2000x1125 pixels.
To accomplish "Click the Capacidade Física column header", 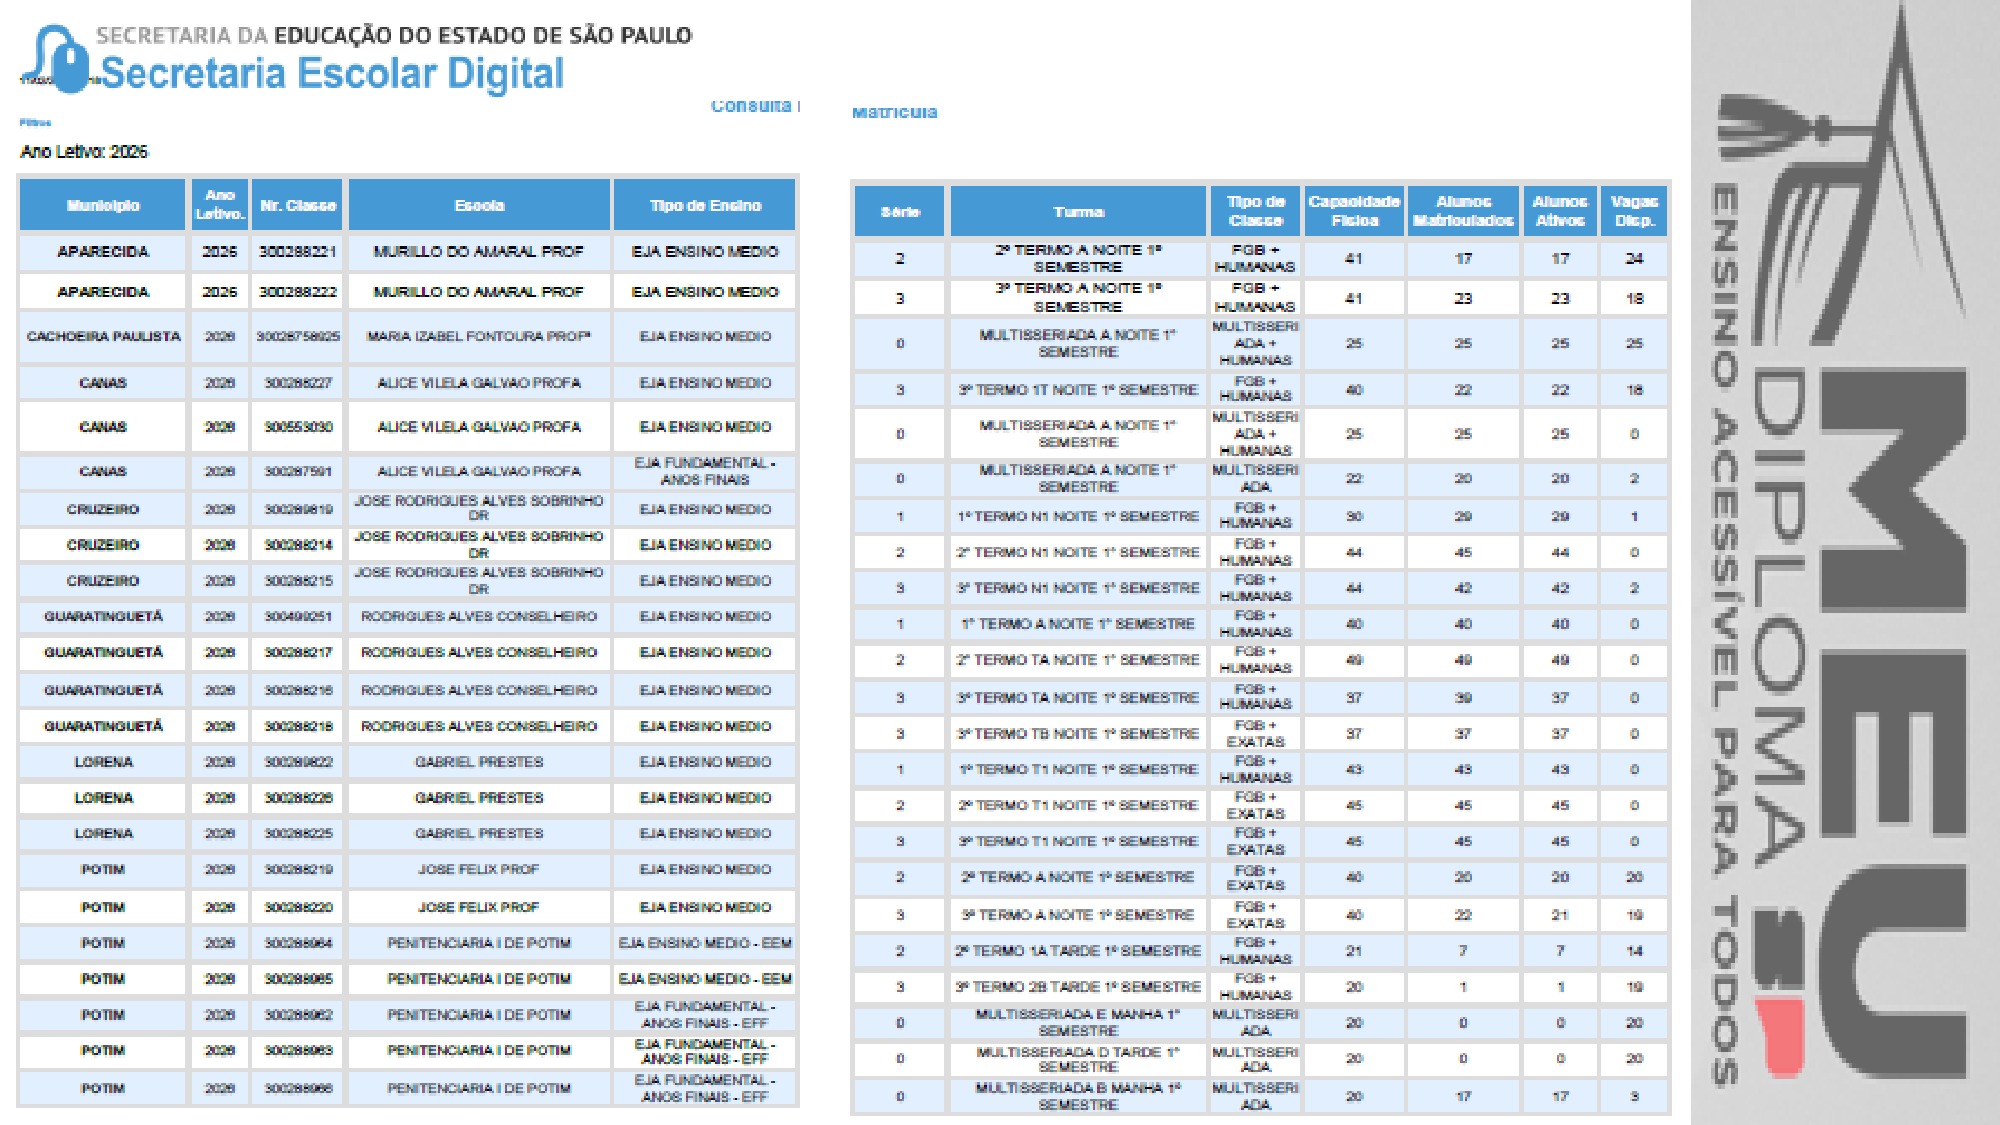I will click(1354, 212).
